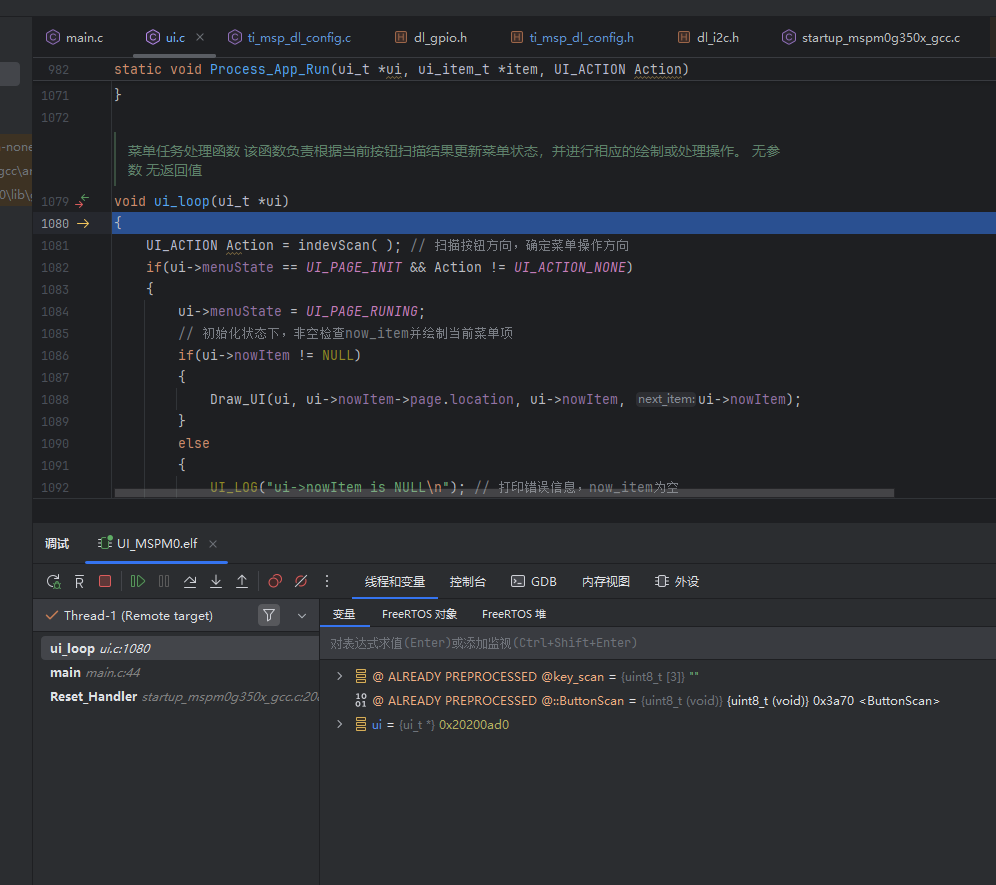Close the ui.c editor tab
996x885 pixels.
(x=200, y=37)
